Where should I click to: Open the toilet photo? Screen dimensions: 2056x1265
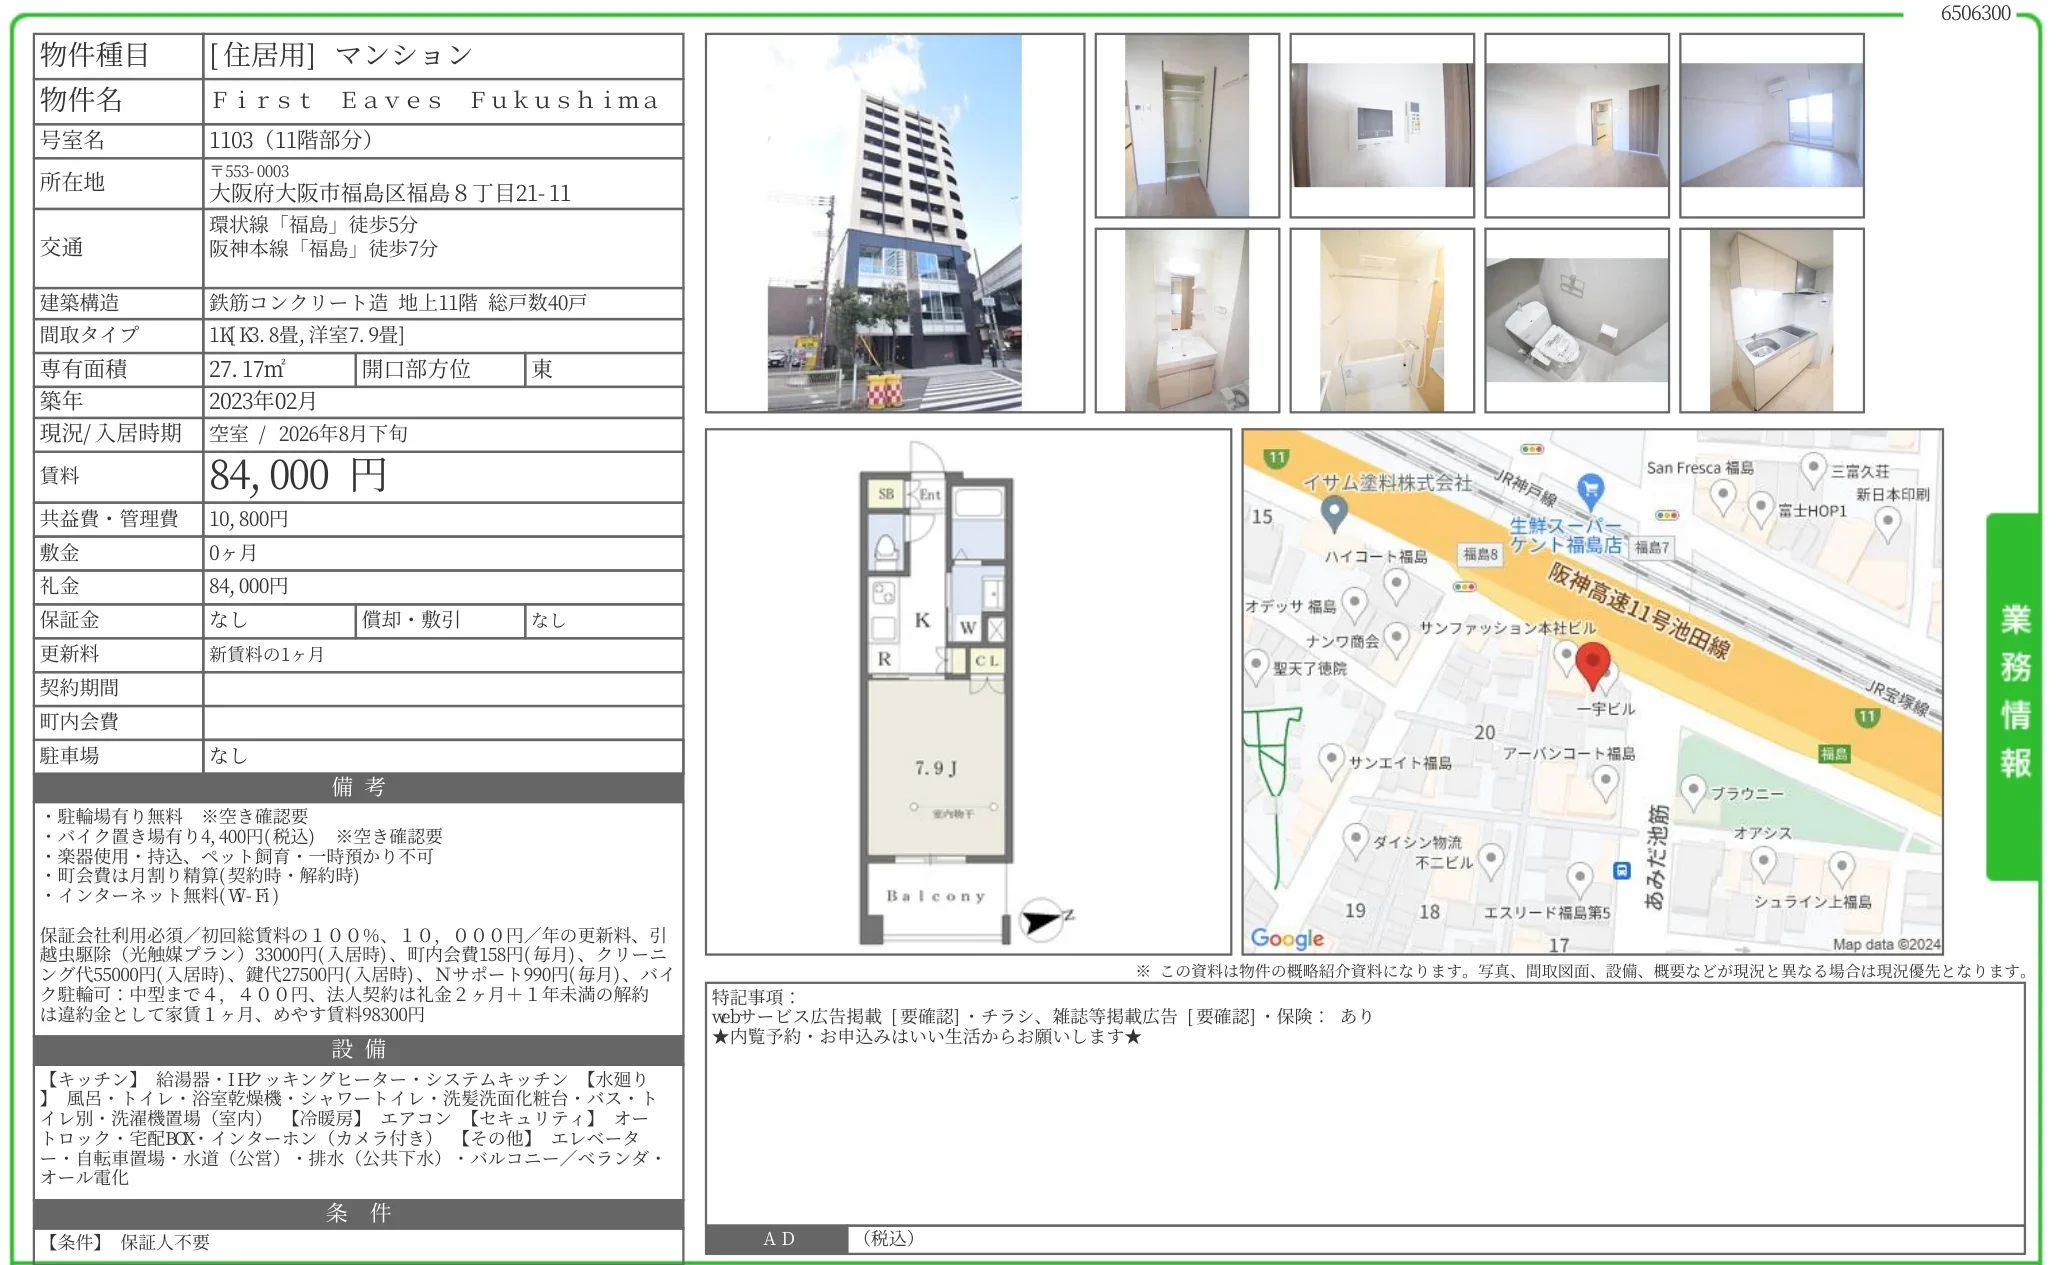(1577, 320)
